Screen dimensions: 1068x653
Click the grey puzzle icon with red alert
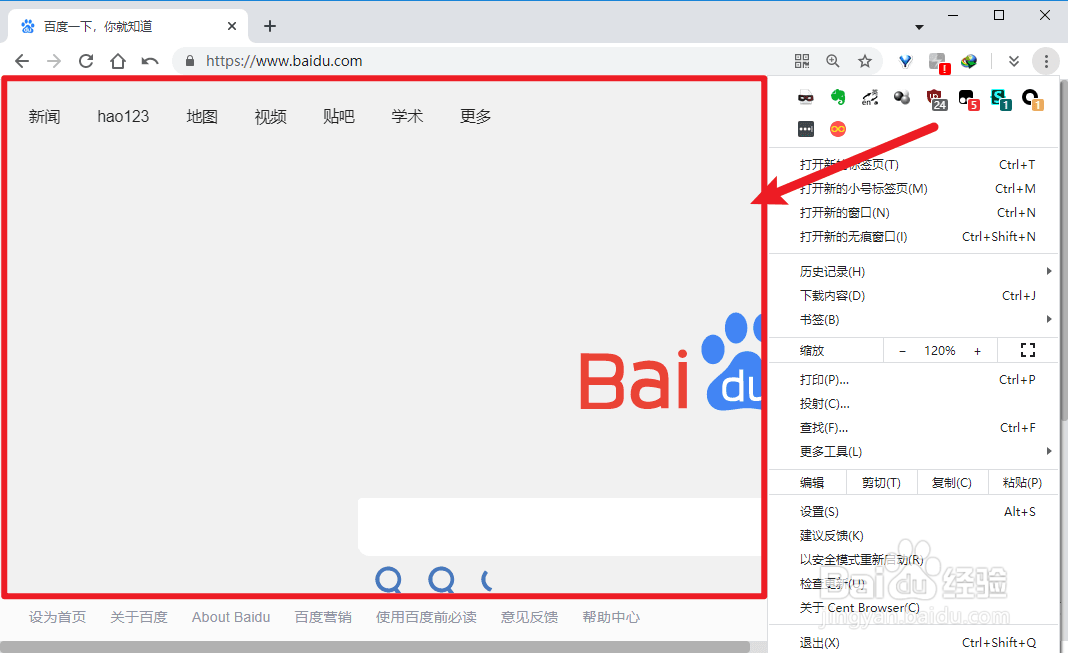click(937, 61)
